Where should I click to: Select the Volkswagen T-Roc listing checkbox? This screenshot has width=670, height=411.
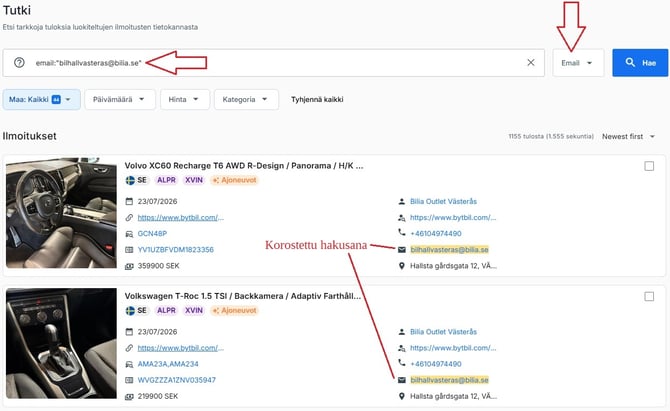coord(649,296)
